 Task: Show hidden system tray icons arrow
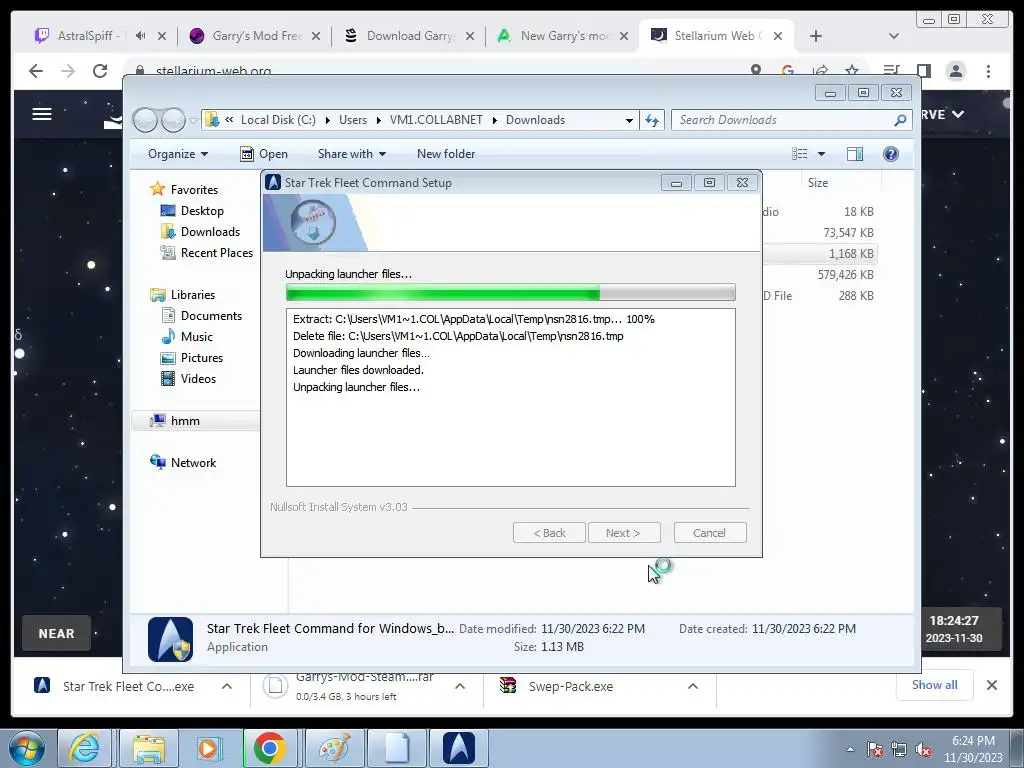850,749
